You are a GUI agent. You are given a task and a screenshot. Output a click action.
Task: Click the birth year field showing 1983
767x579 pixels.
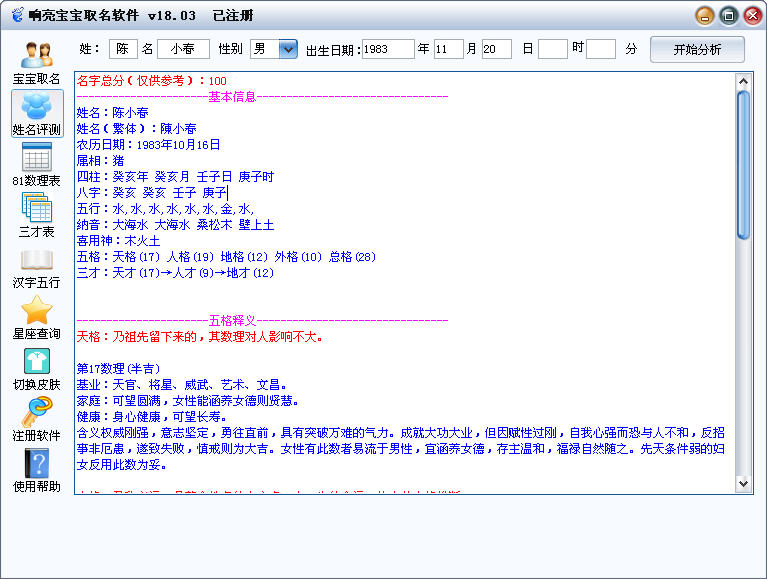click(x=387, y=49)
